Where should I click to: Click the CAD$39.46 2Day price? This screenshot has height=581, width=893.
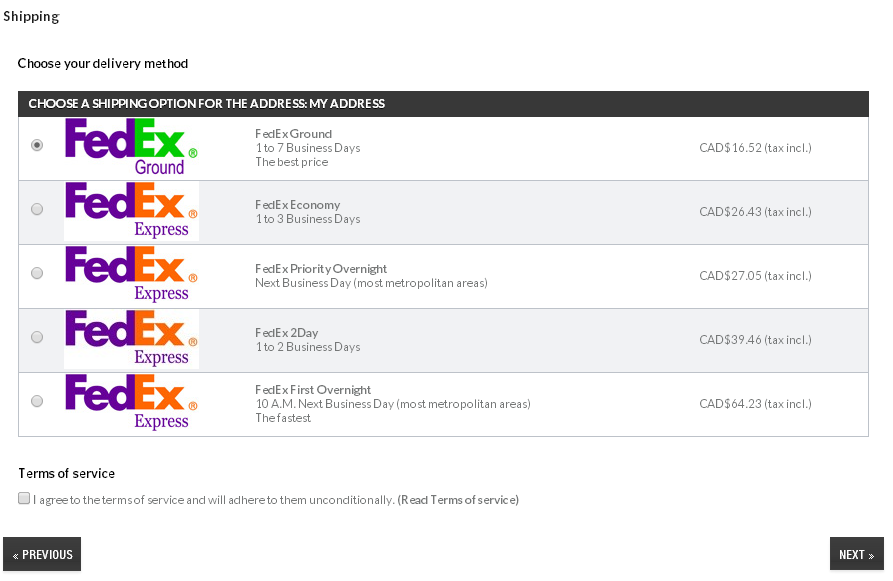(x=755, y=340)
